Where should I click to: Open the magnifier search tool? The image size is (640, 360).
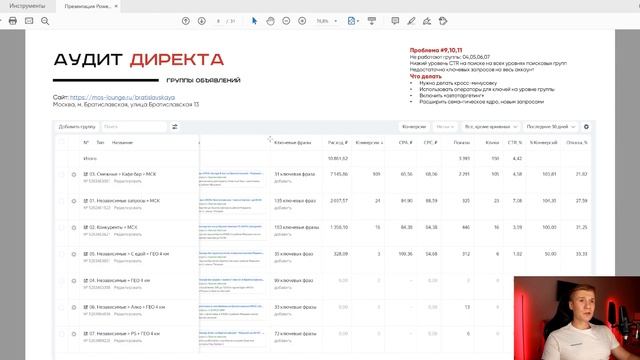45,21
